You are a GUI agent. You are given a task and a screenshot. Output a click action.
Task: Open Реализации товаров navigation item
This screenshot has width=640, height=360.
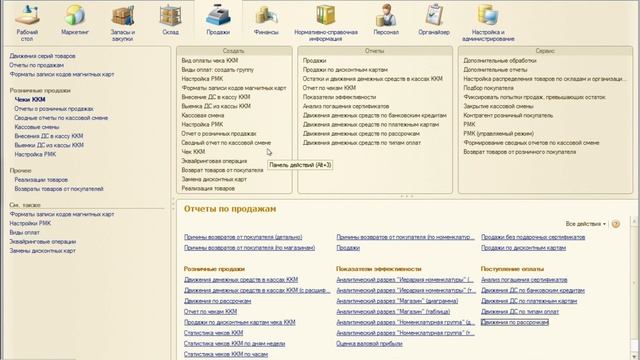pyautogui.click(x=41, y=180)
